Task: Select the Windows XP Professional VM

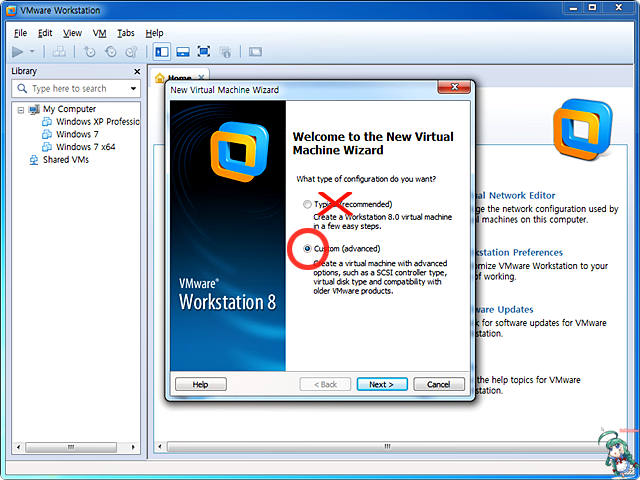Action: click(x=98, y=122)
